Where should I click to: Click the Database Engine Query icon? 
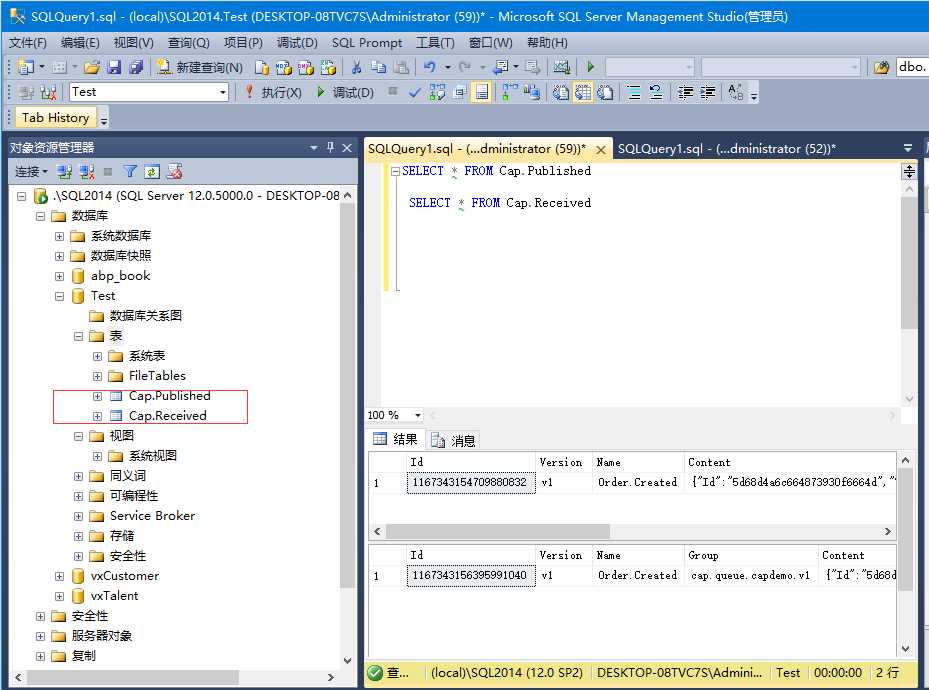pos(261,67)
